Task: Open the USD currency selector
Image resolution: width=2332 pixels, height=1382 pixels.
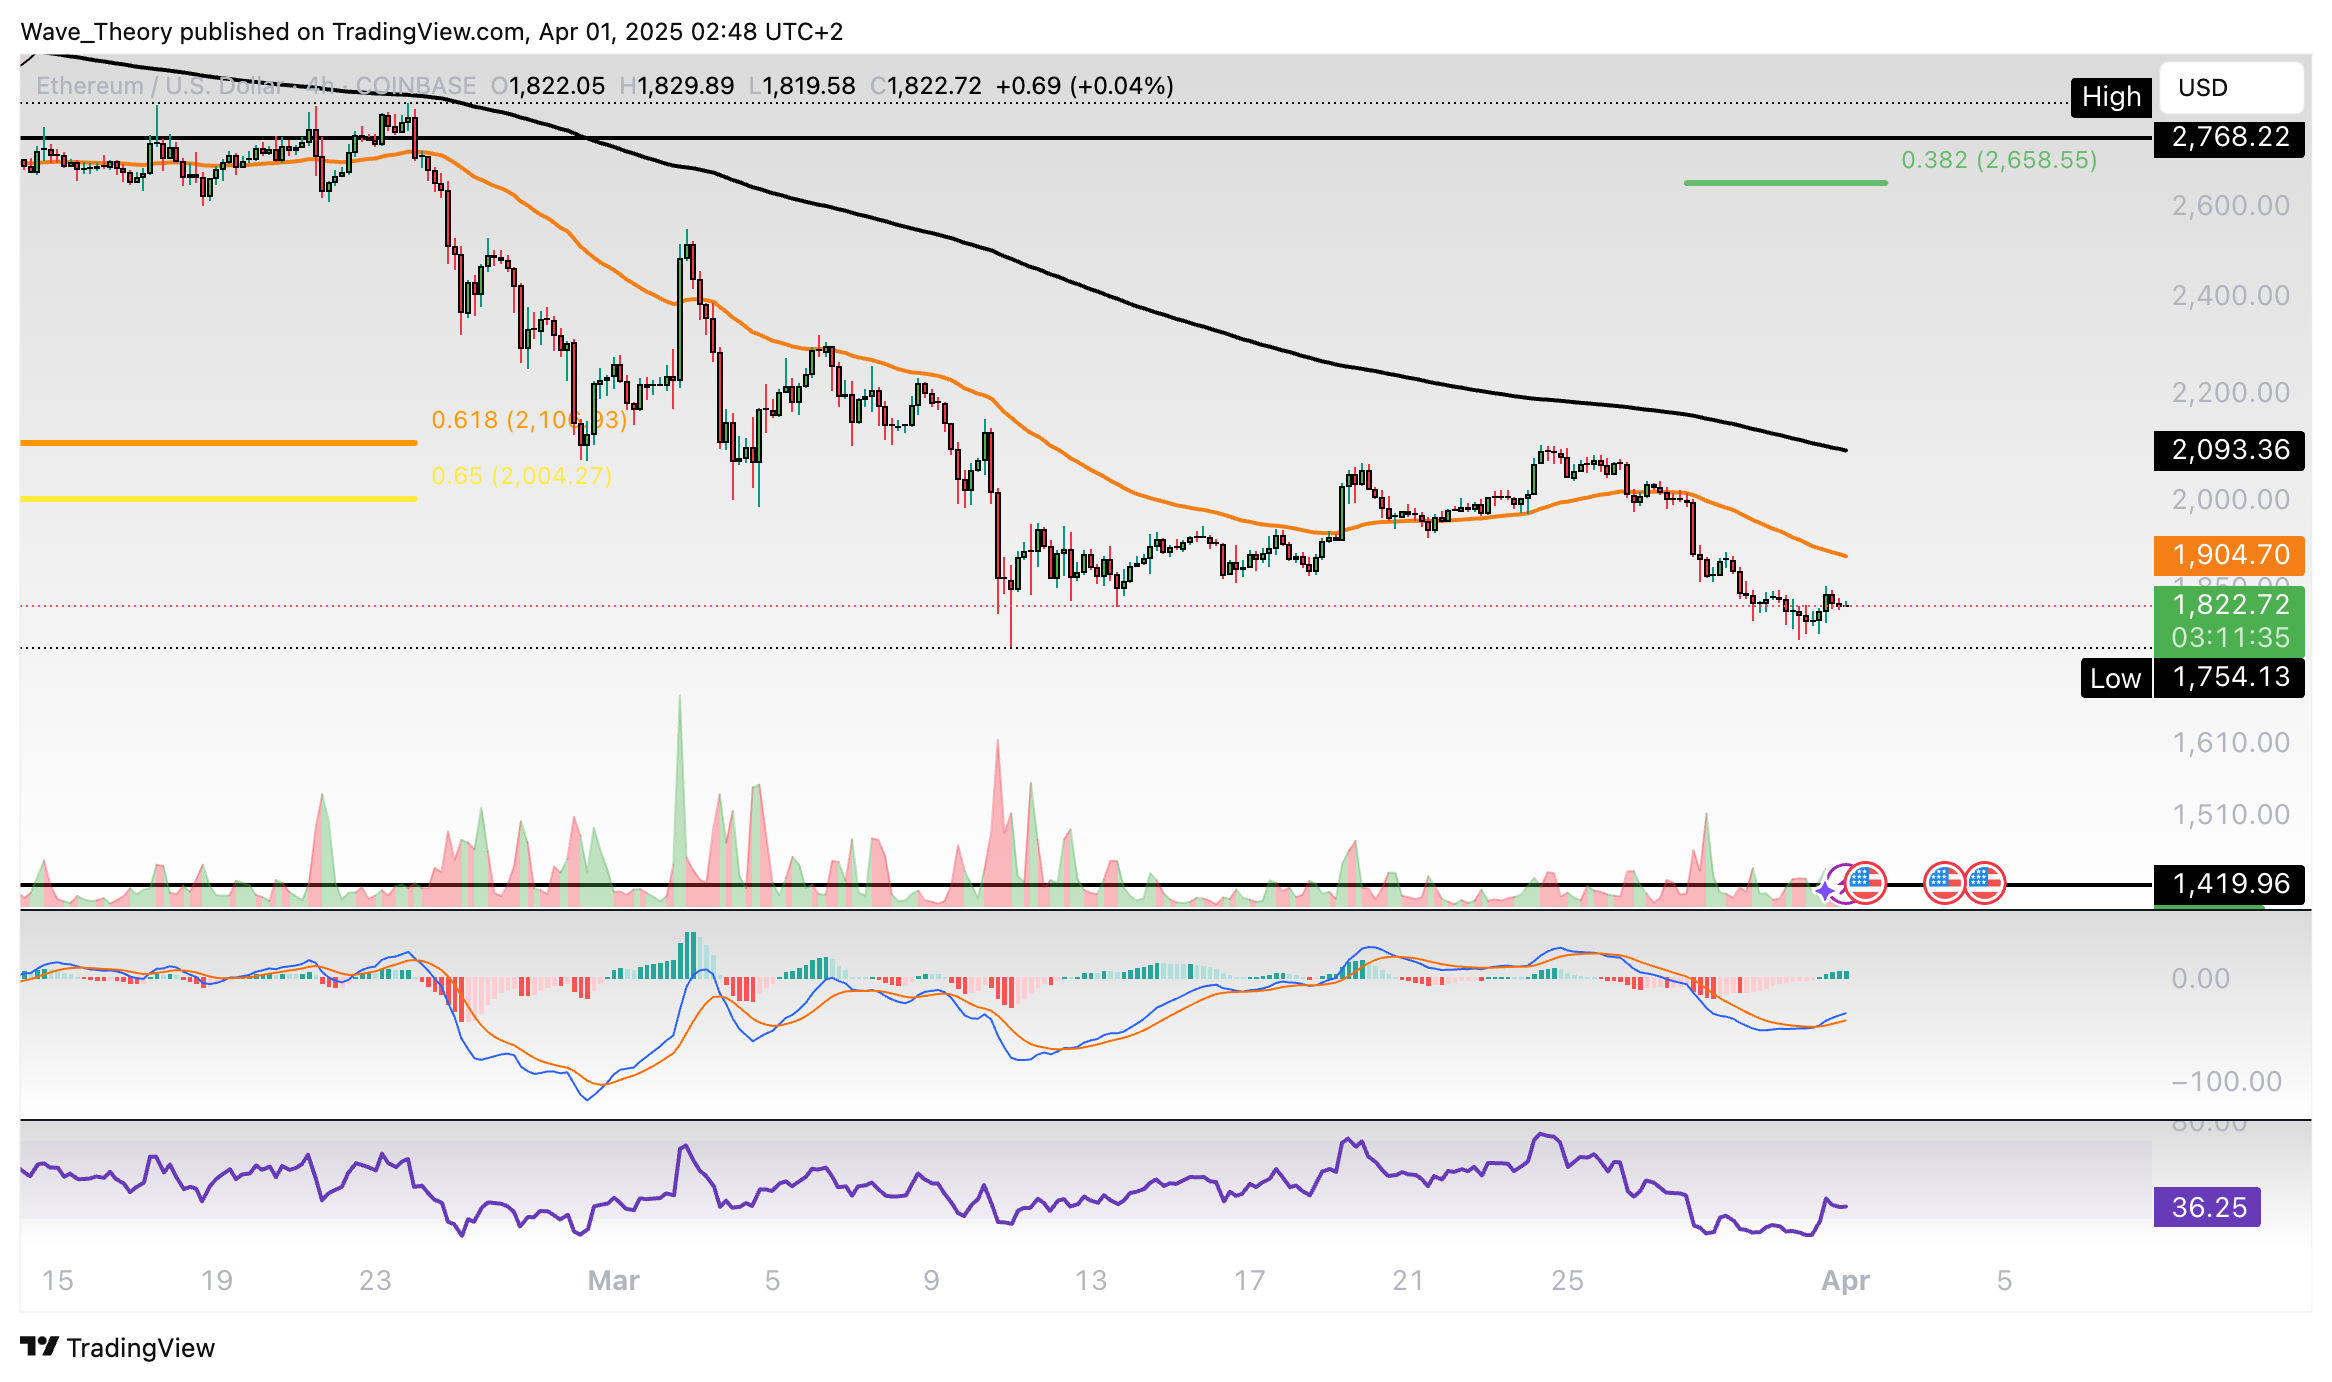Action: pos(2230,88)
